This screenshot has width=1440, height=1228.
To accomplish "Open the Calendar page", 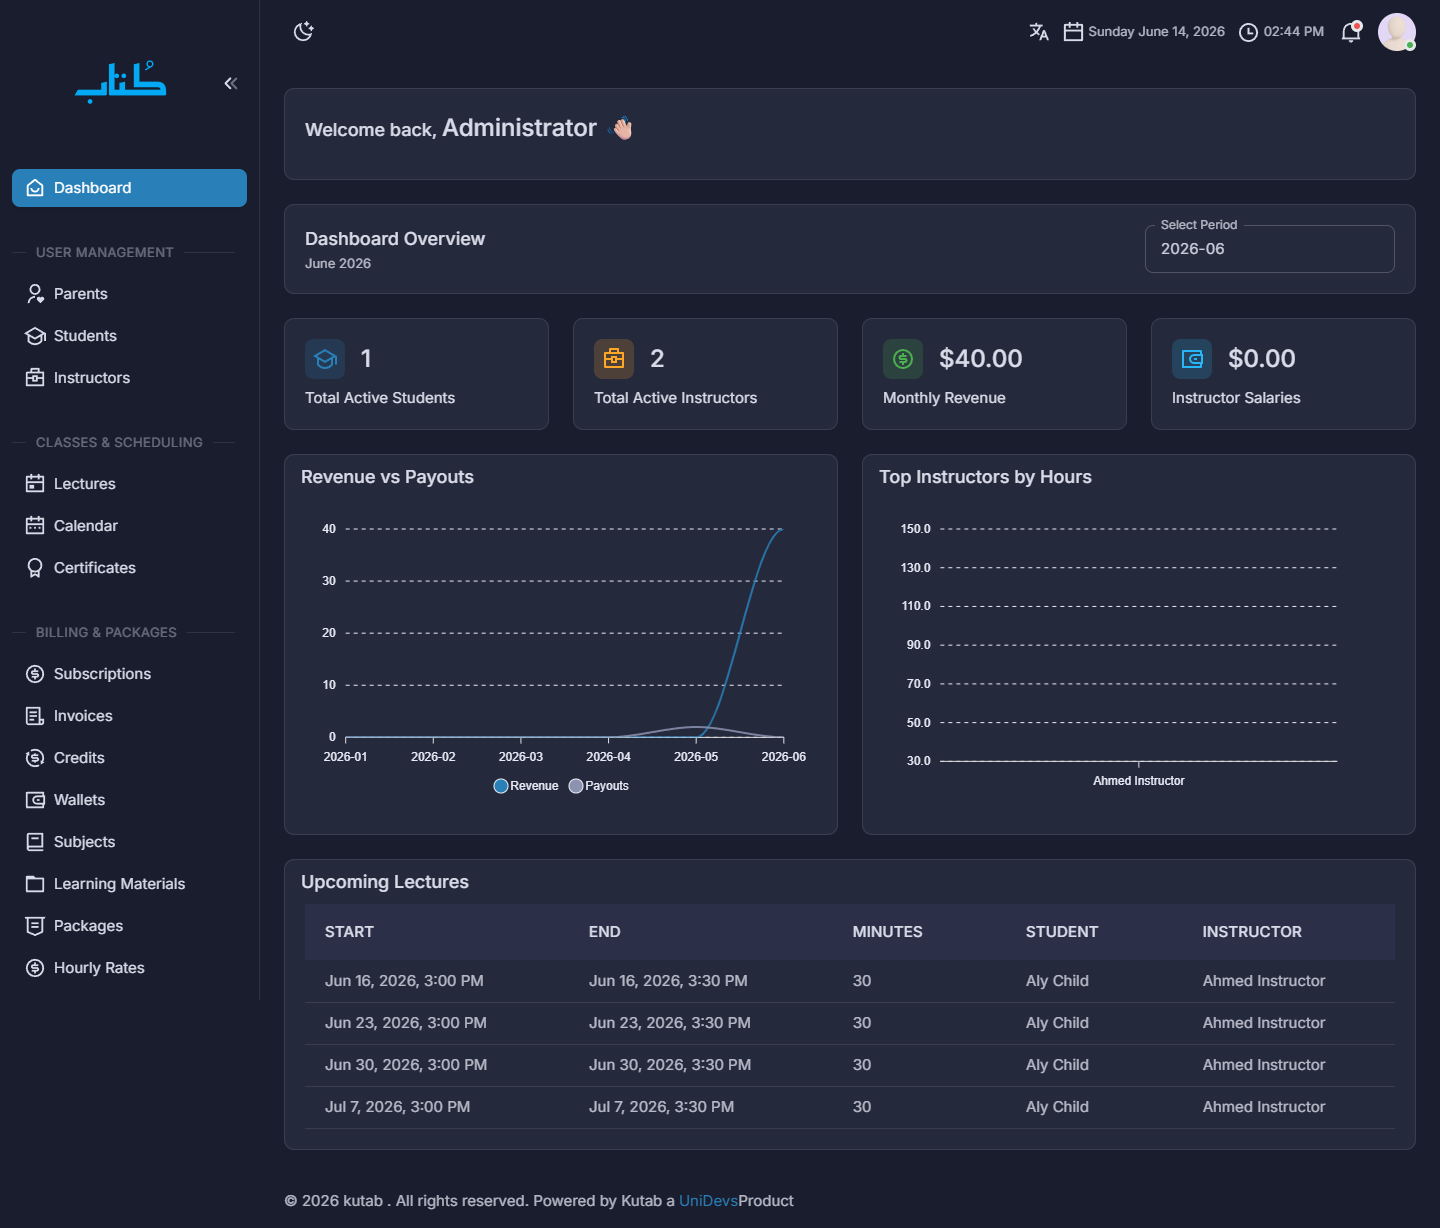I will (x=129, y=526).
